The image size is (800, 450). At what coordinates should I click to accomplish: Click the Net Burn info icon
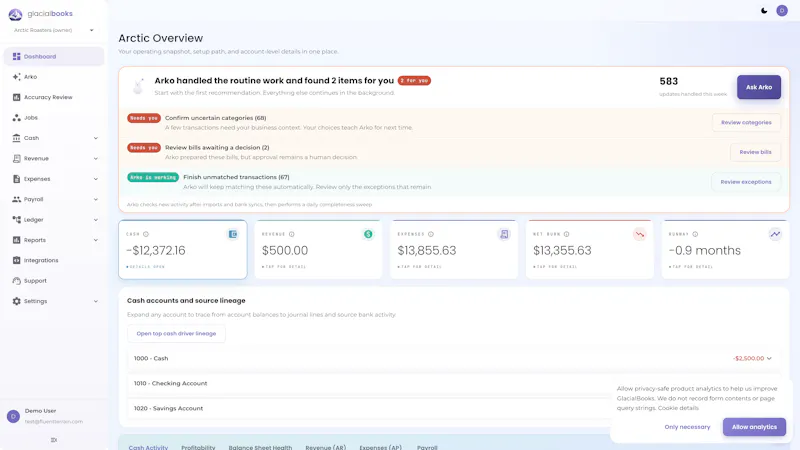tap(566, 234)
